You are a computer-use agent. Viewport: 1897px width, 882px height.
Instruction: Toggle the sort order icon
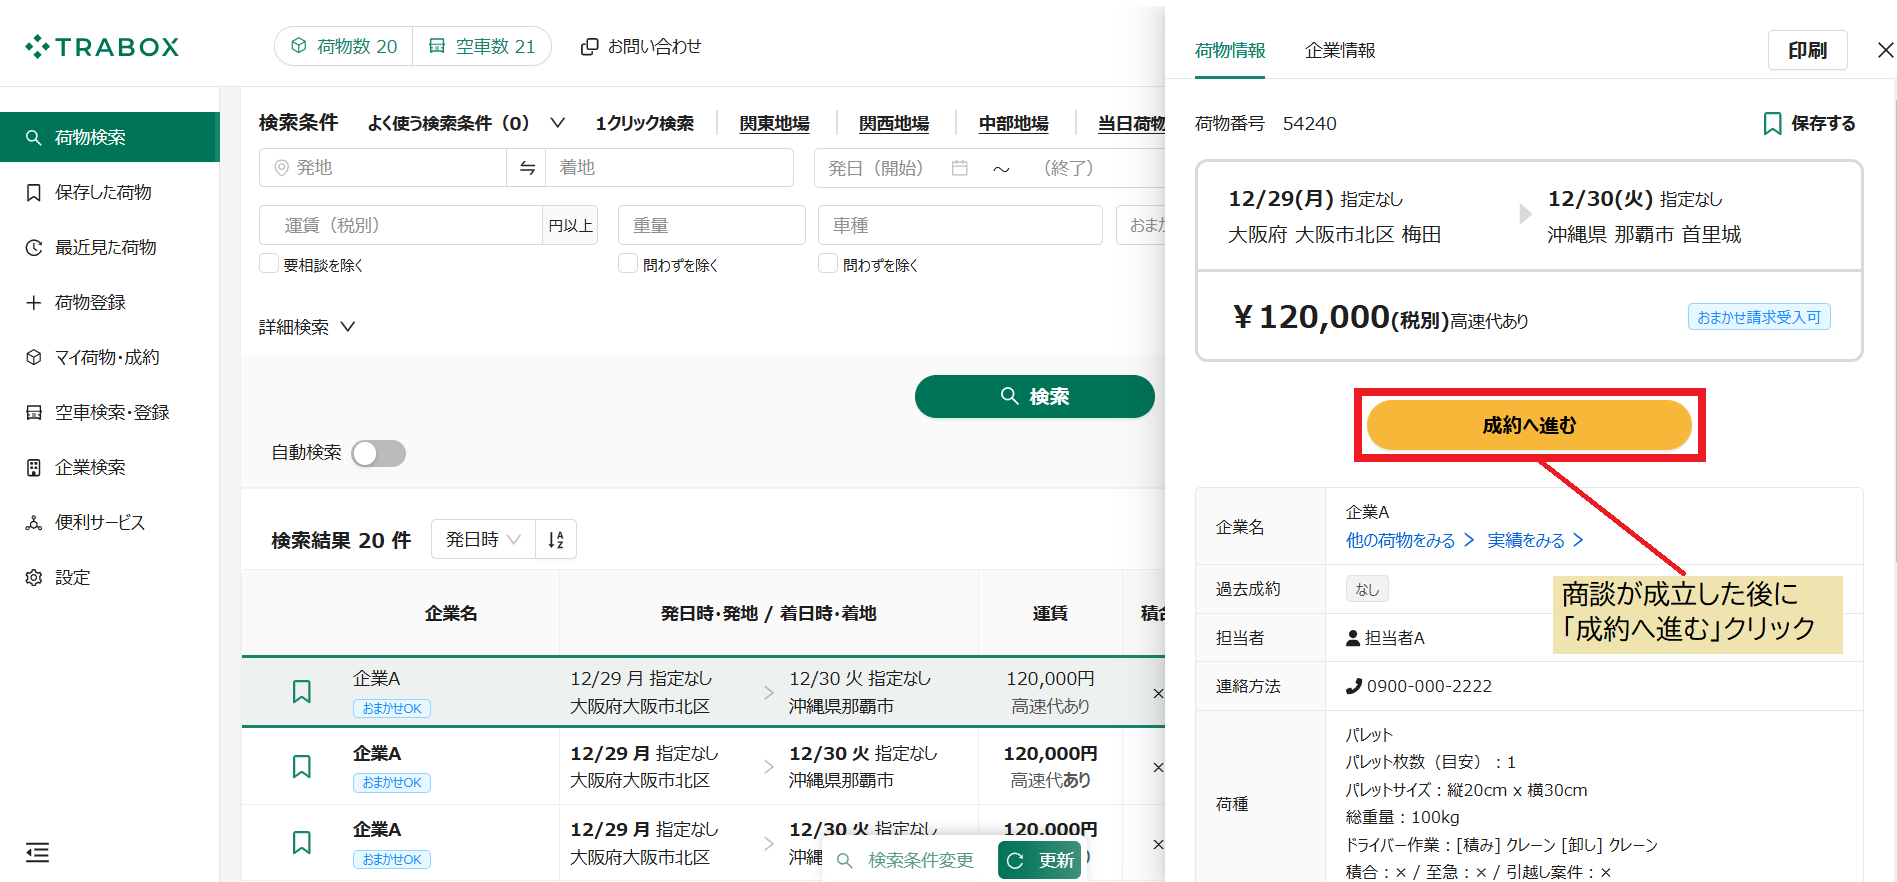pos(556,539)
